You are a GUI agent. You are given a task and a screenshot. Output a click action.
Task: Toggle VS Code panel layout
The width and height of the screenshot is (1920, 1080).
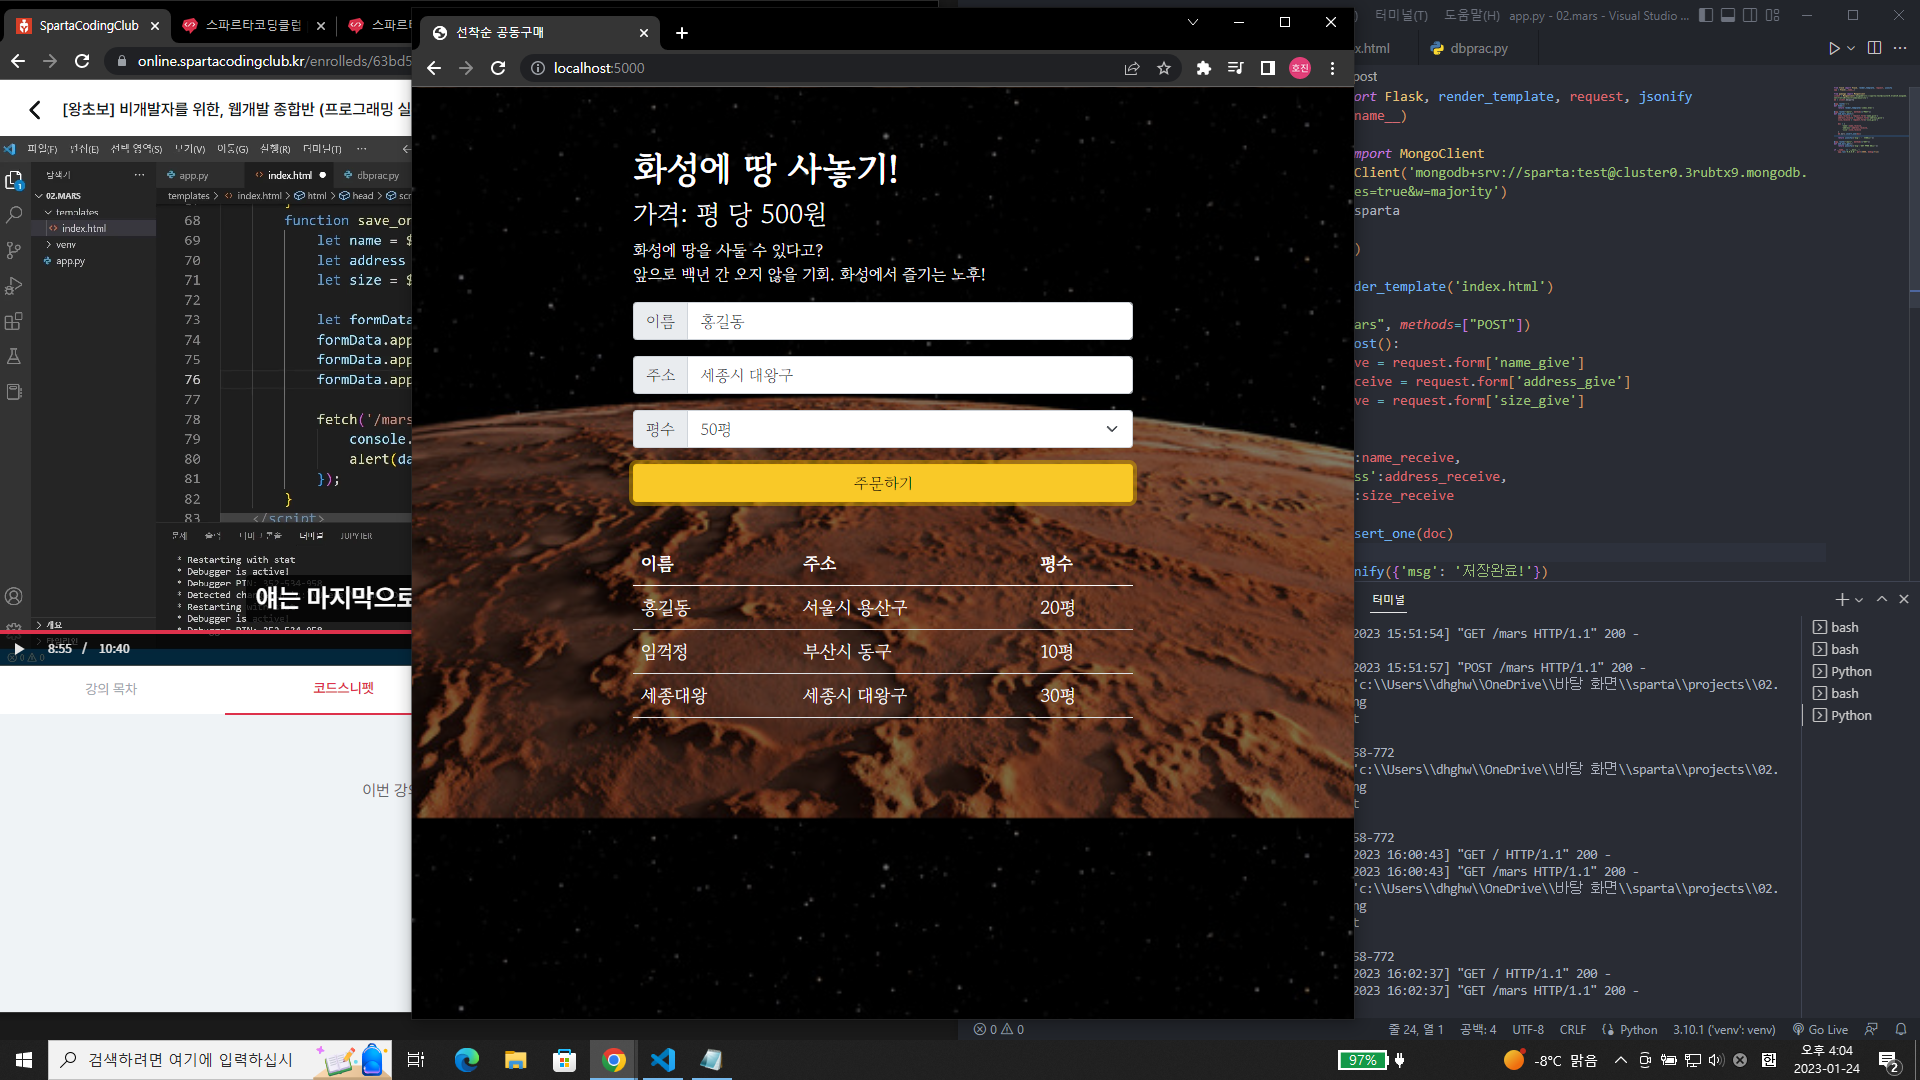1728,15
